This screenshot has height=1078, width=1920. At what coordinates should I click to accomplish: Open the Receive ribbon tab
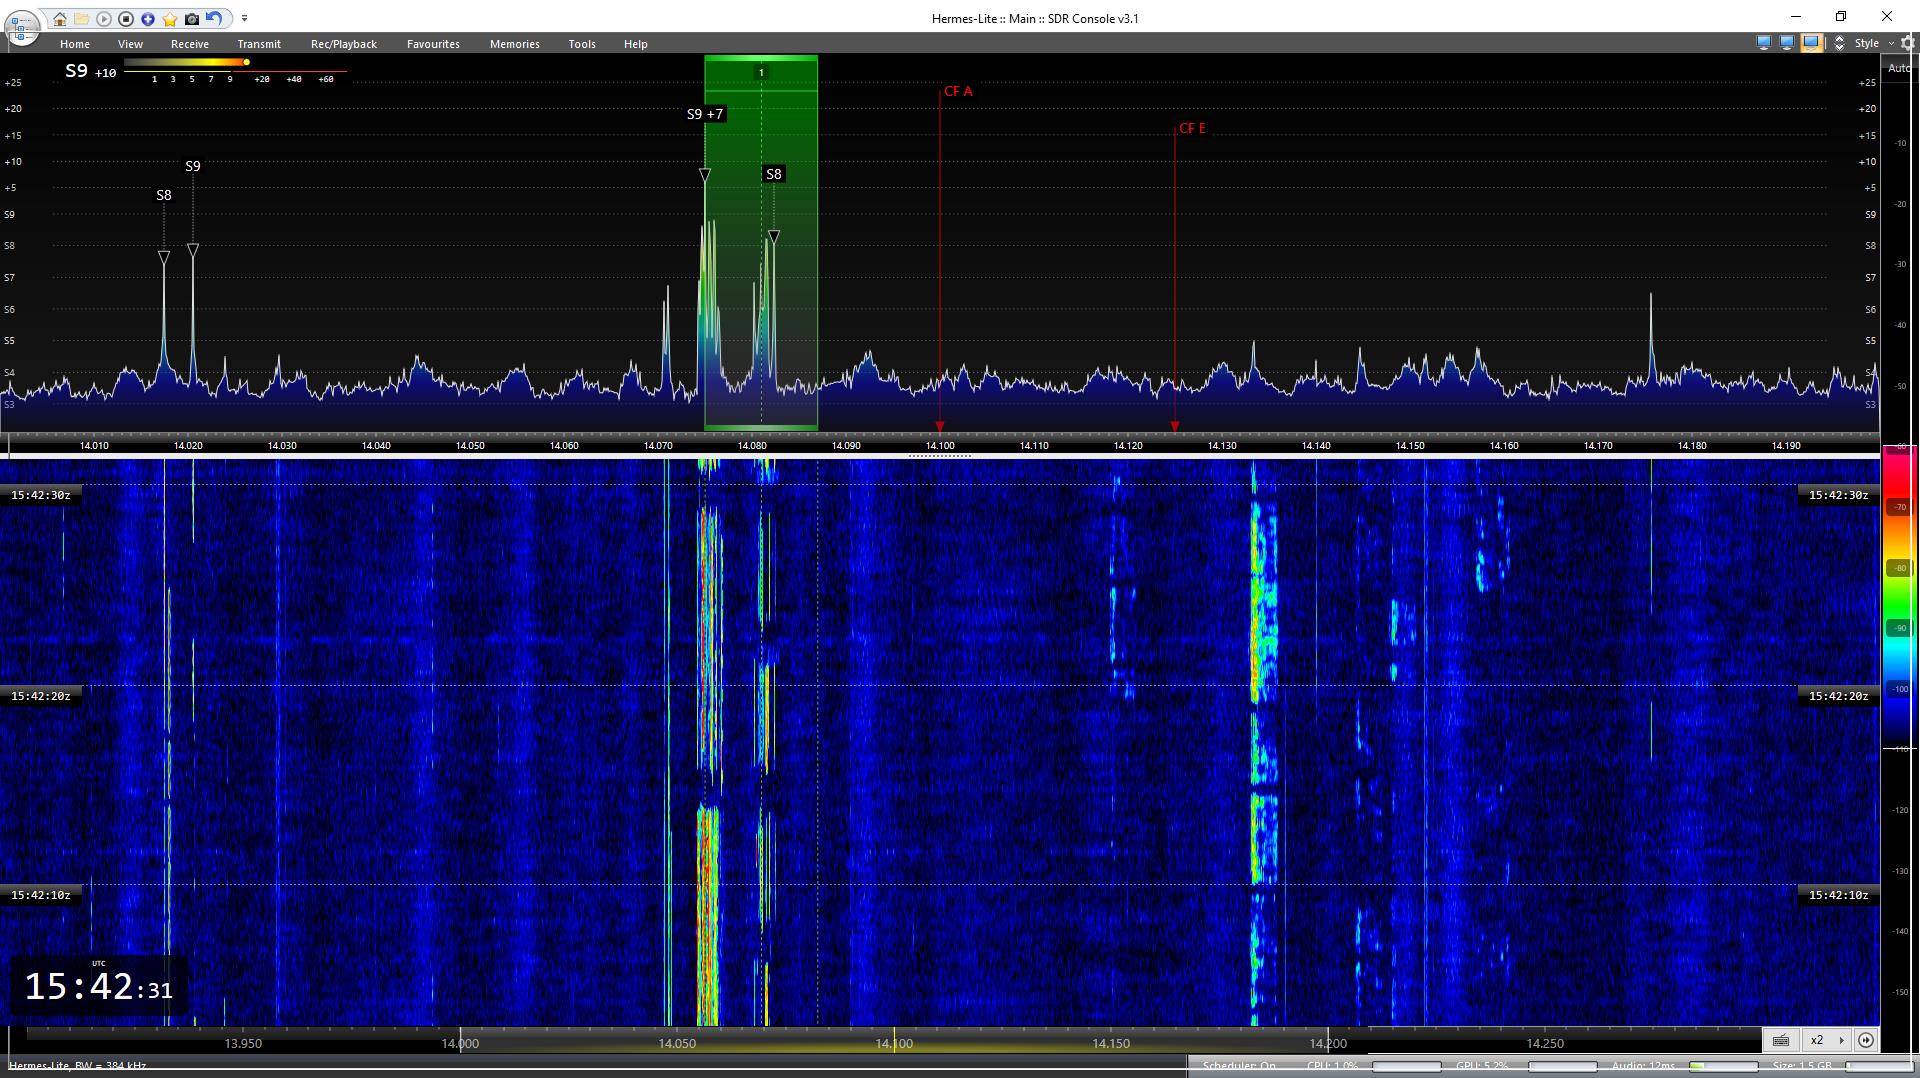tap(189, 44)
